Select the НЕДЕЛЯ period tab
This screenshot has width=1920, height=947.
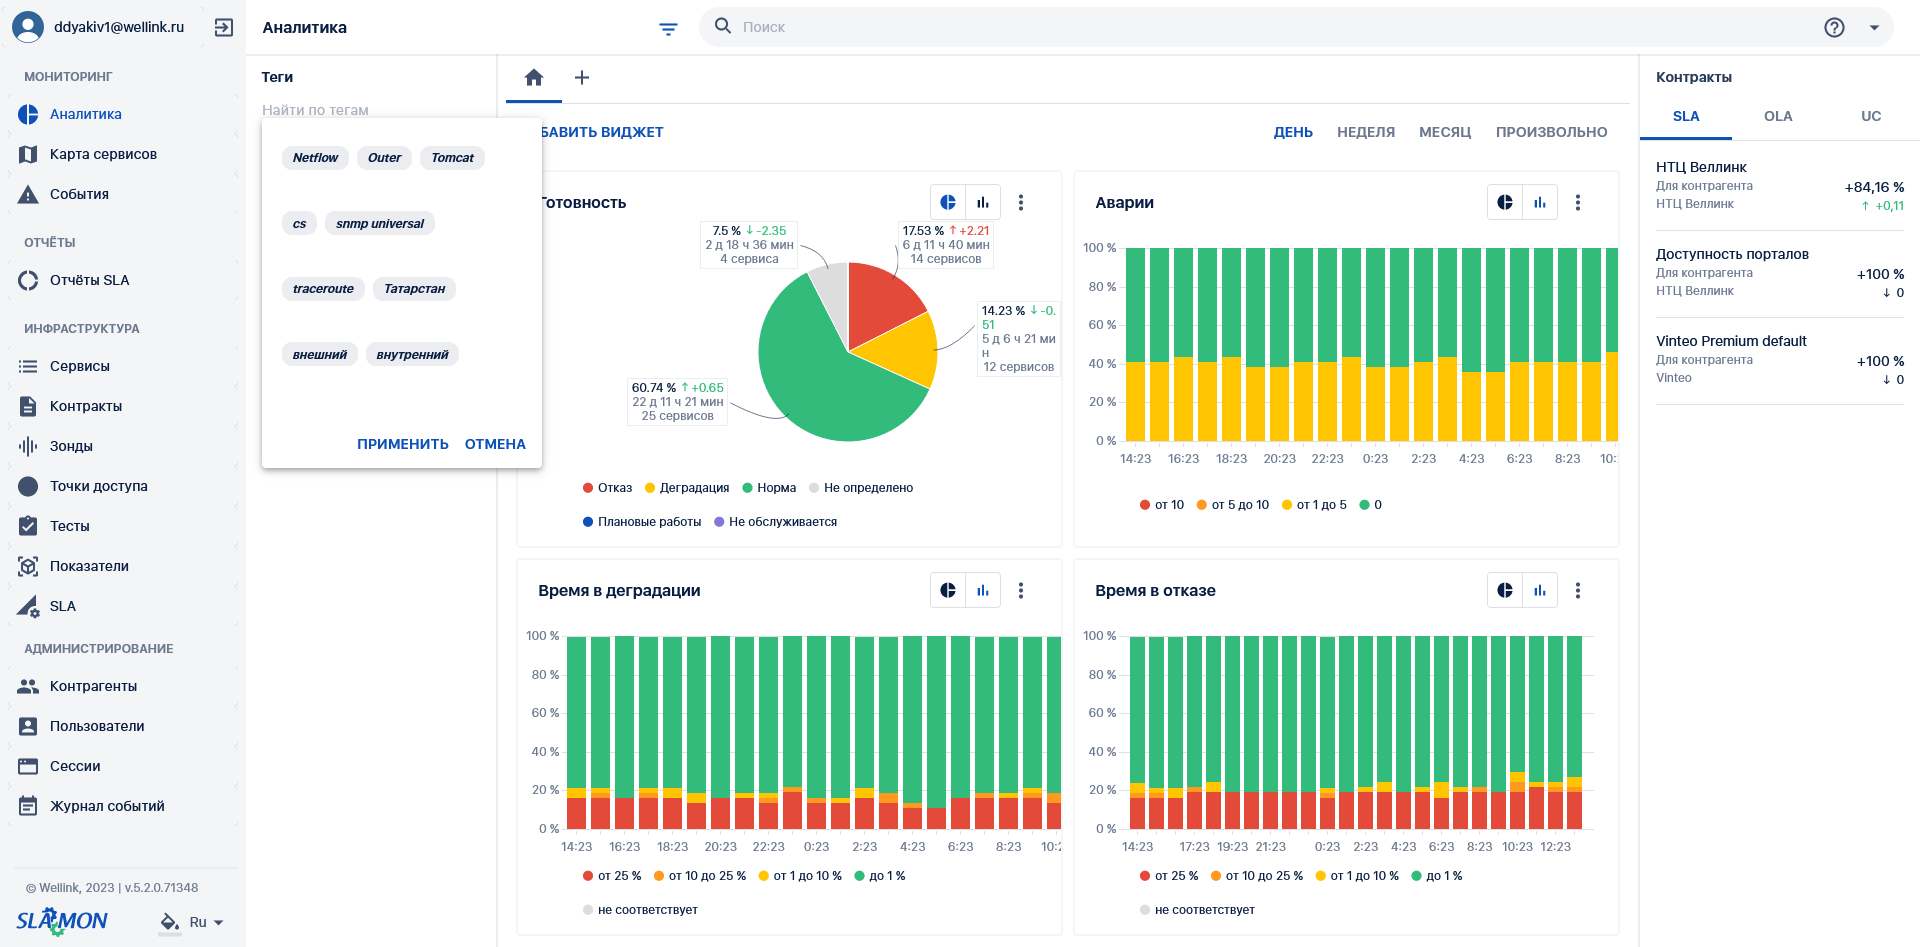[1366, 132]
